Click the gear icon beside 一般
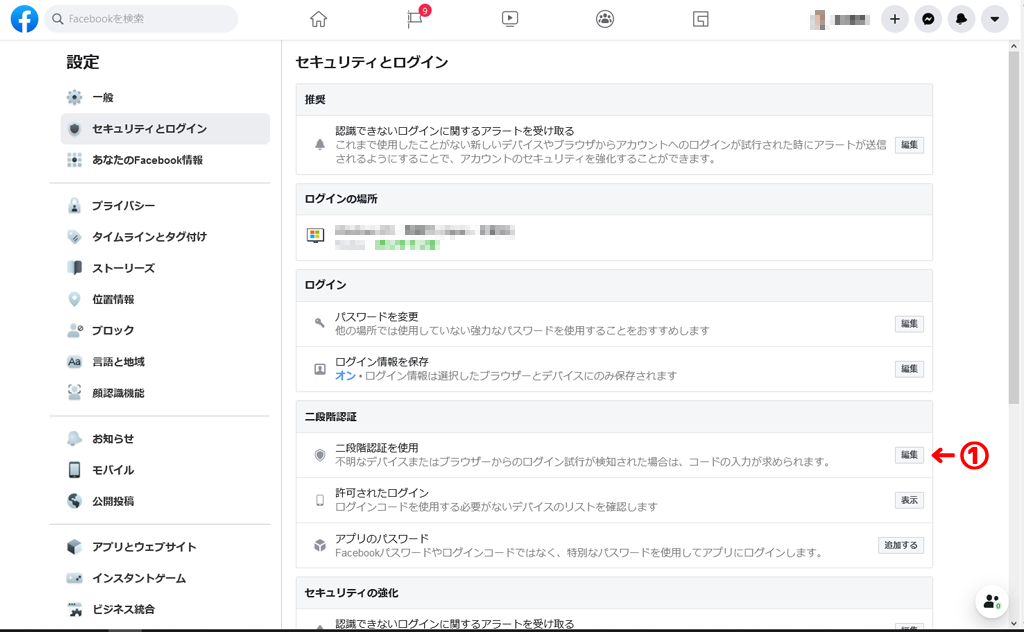 (x=74, y=97)
